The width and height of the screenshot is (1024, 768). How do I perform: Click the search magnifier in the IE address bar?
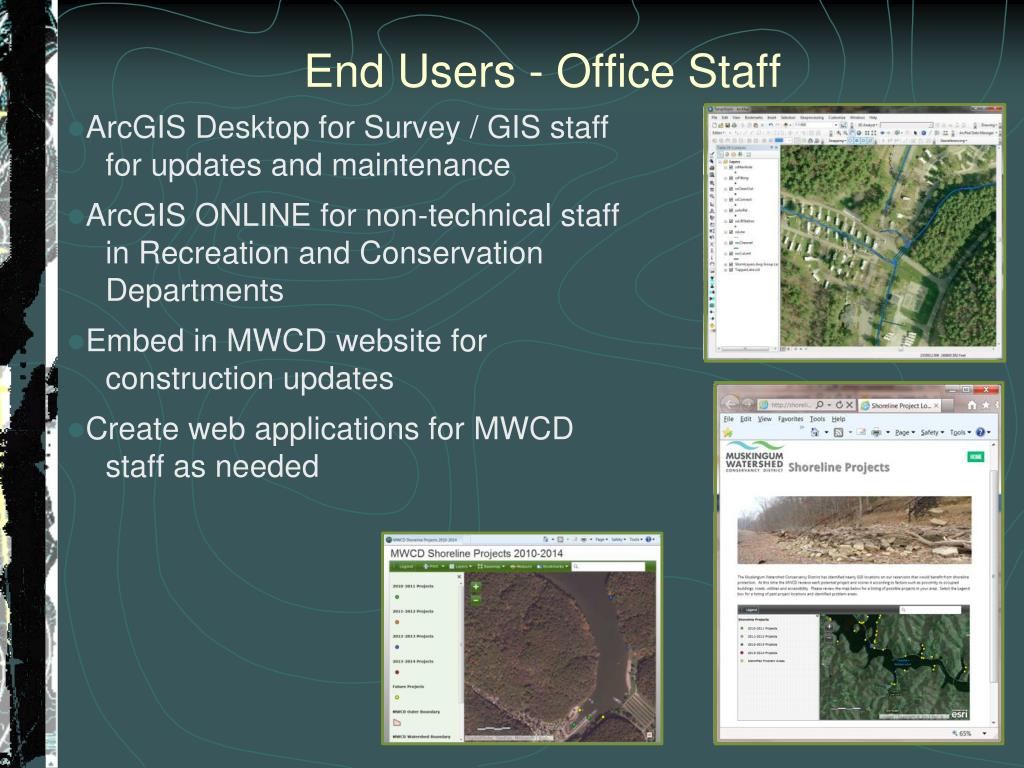coord(820,405)
